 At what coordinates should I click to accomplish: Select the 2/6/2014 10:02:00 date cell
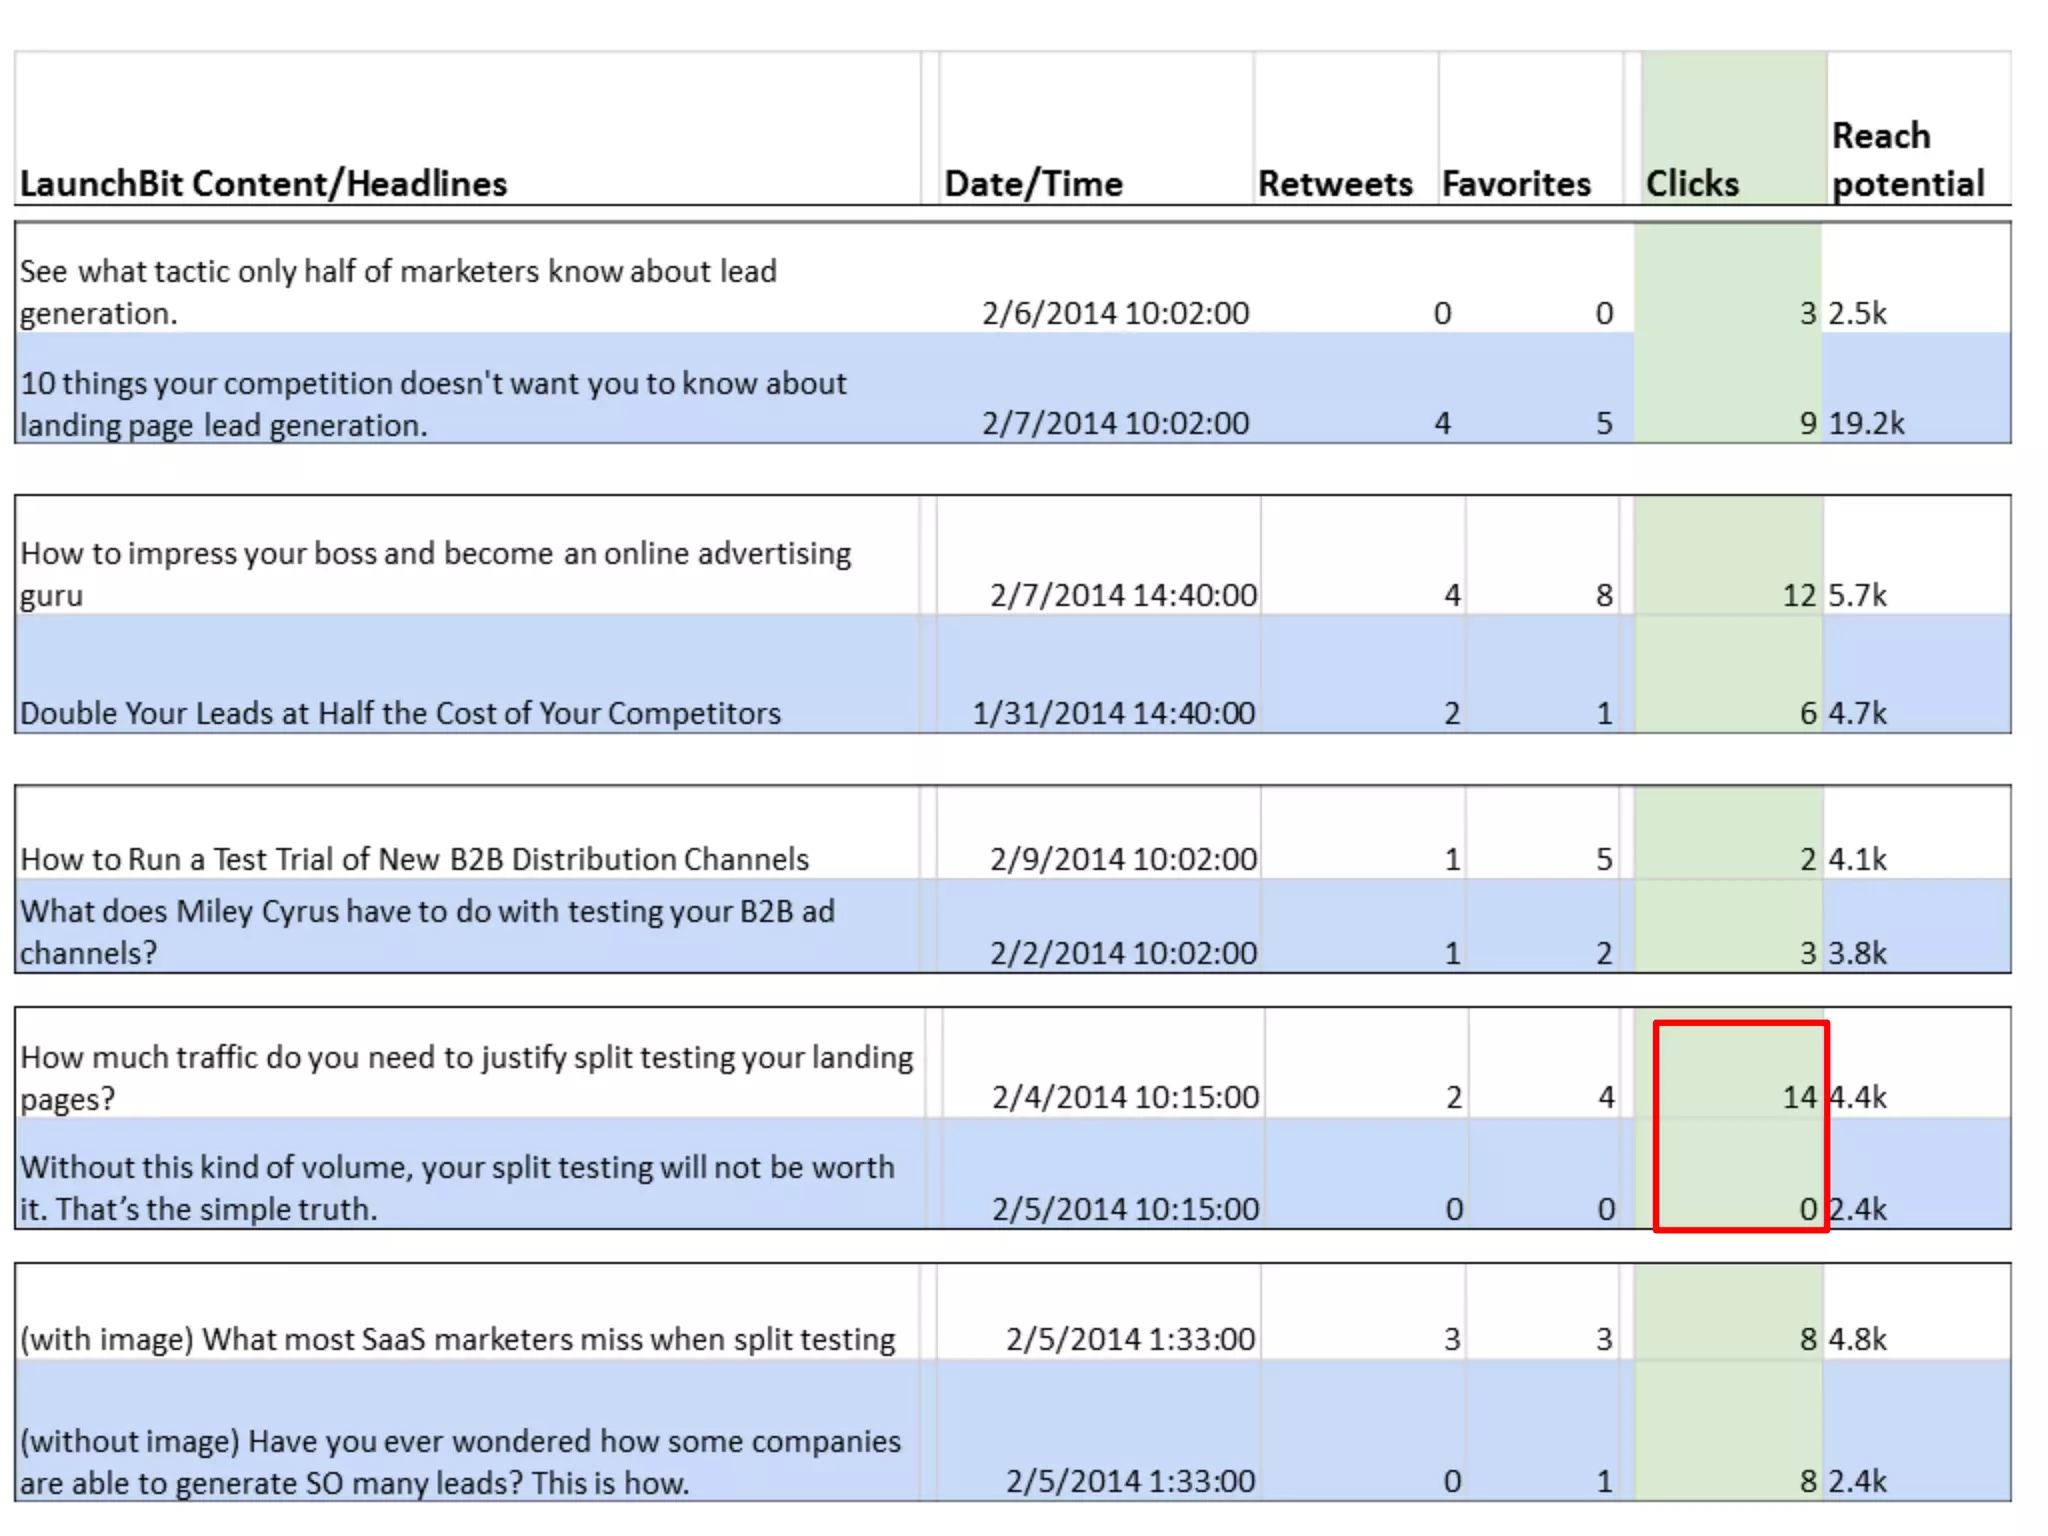point(1115,313)
